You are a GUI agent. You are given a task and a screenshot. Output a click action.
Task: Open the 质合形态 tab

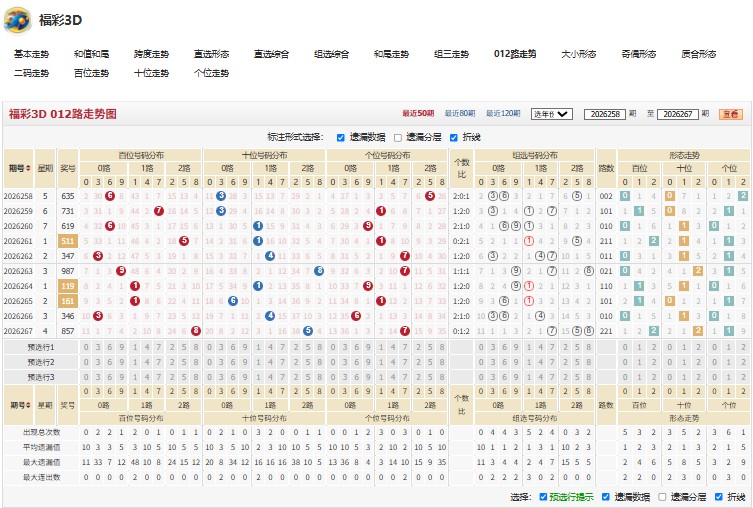[699, 54]
